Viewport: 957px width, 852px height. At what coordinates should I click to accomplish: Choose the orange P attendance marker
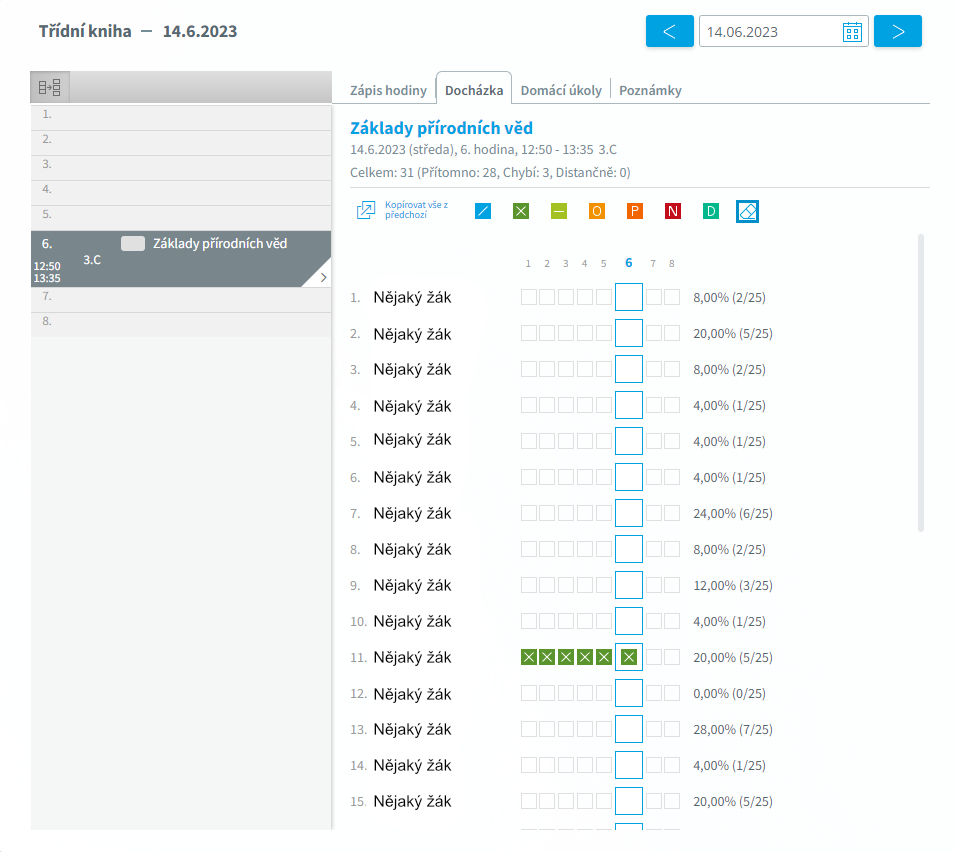(634, 211)
